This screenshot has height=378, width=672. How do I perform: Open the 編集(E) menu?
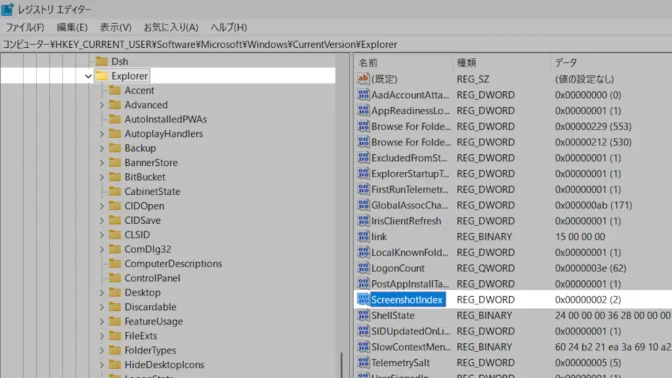pos(72,27)
